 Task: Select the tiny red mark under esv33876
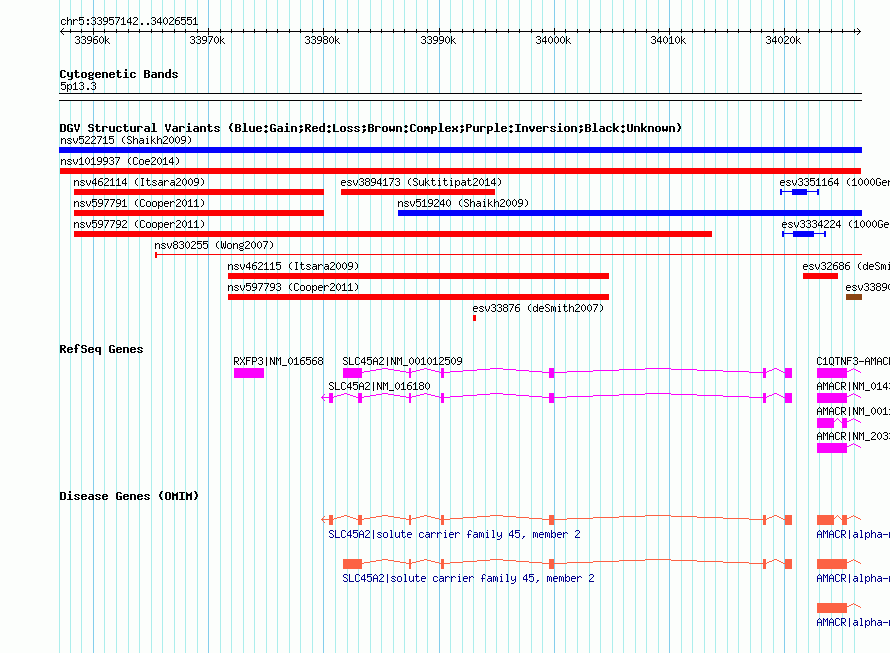[x=475, y=318]
